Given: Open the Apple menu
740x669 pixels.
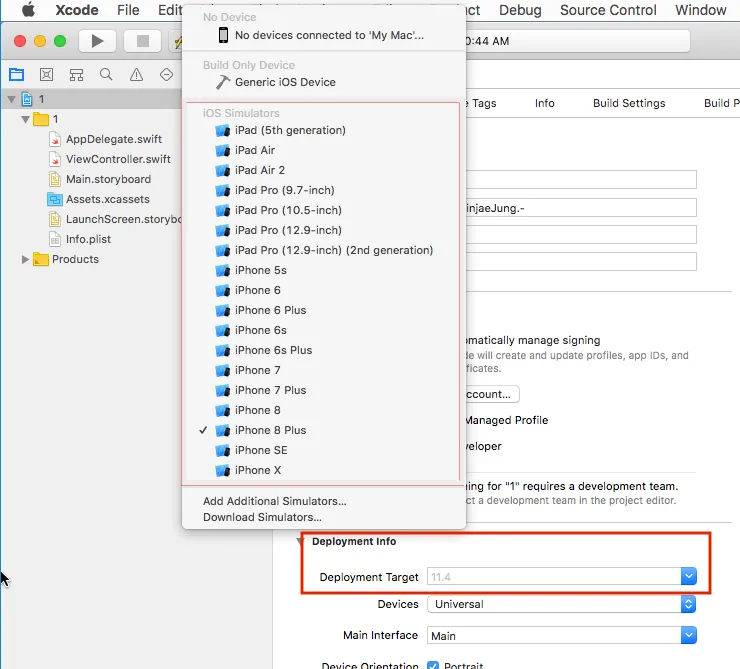Looking at the screenshot, I should pos(28,9).
